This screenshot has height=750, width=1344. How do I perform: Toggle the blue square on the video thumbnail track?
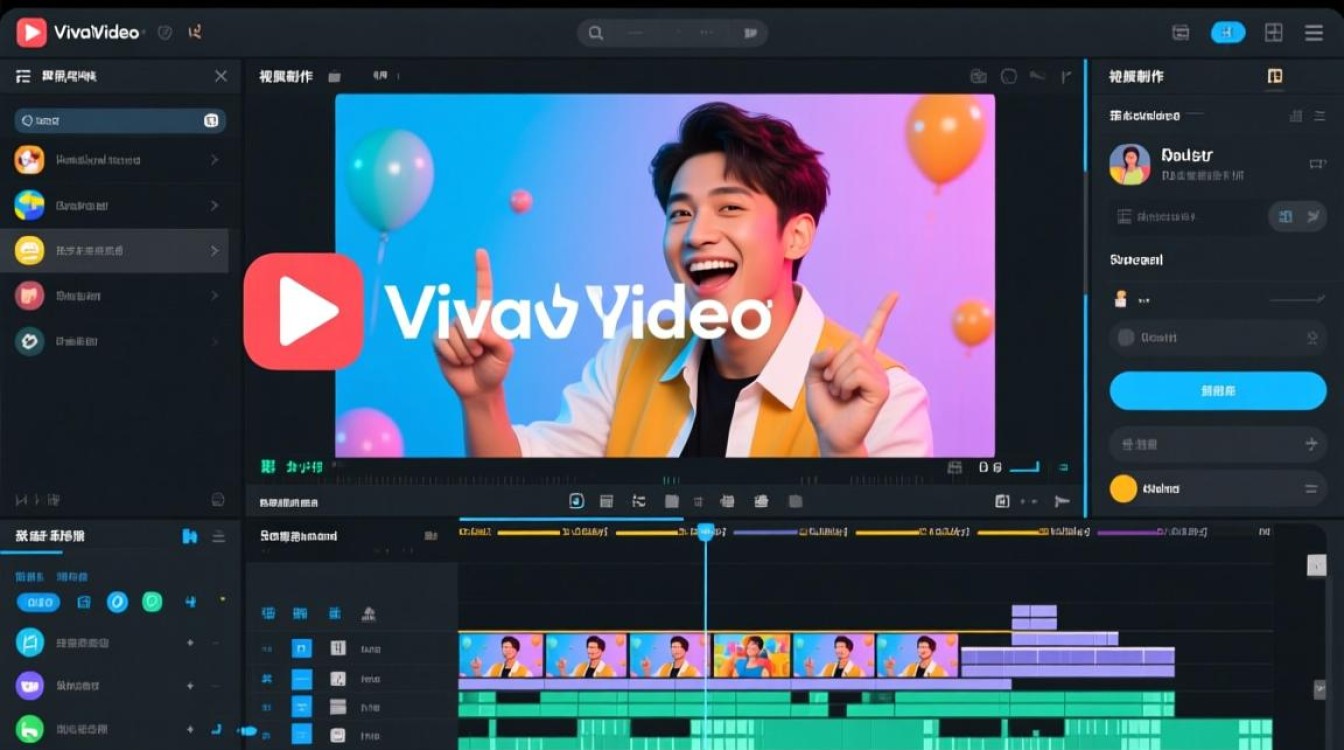click(301, 649)
